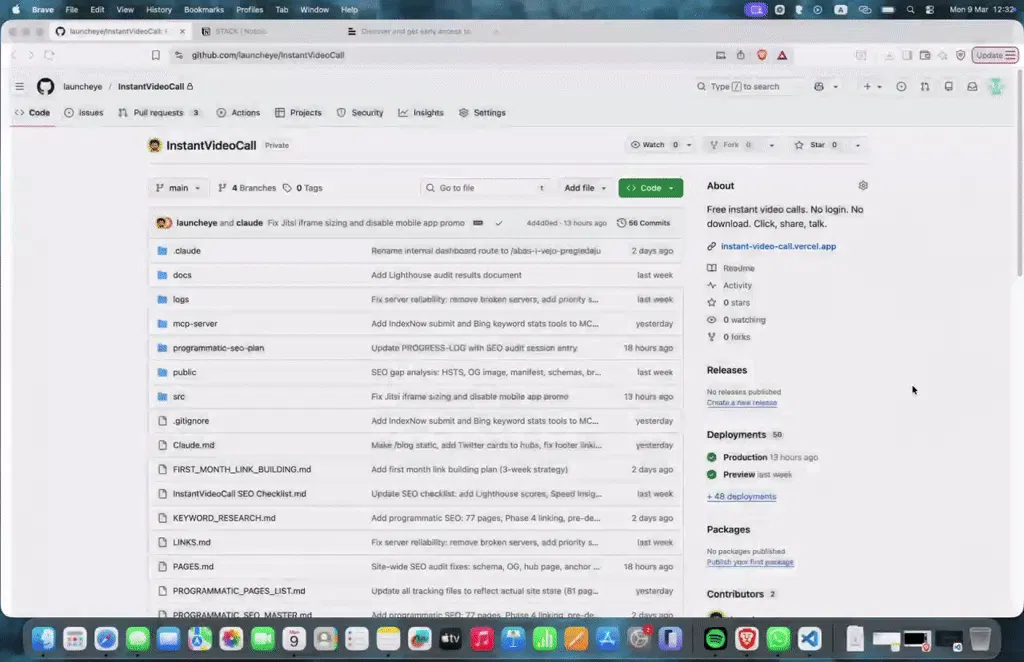
Task: Star the InstantVideoCall repository
Action: 816,145
